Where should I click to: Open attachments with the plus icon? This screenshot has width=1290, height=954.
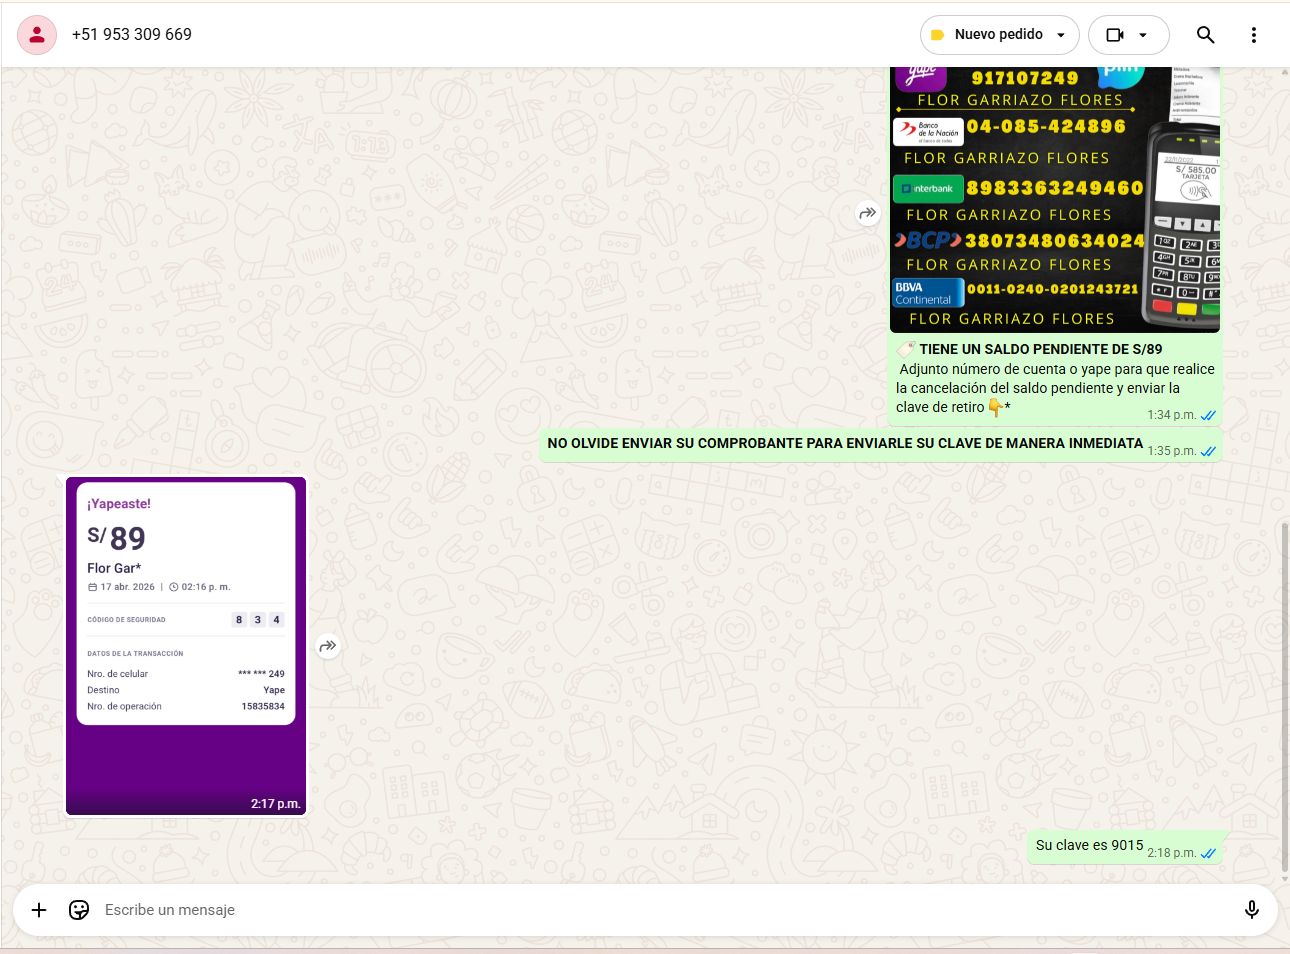point(39,910)
